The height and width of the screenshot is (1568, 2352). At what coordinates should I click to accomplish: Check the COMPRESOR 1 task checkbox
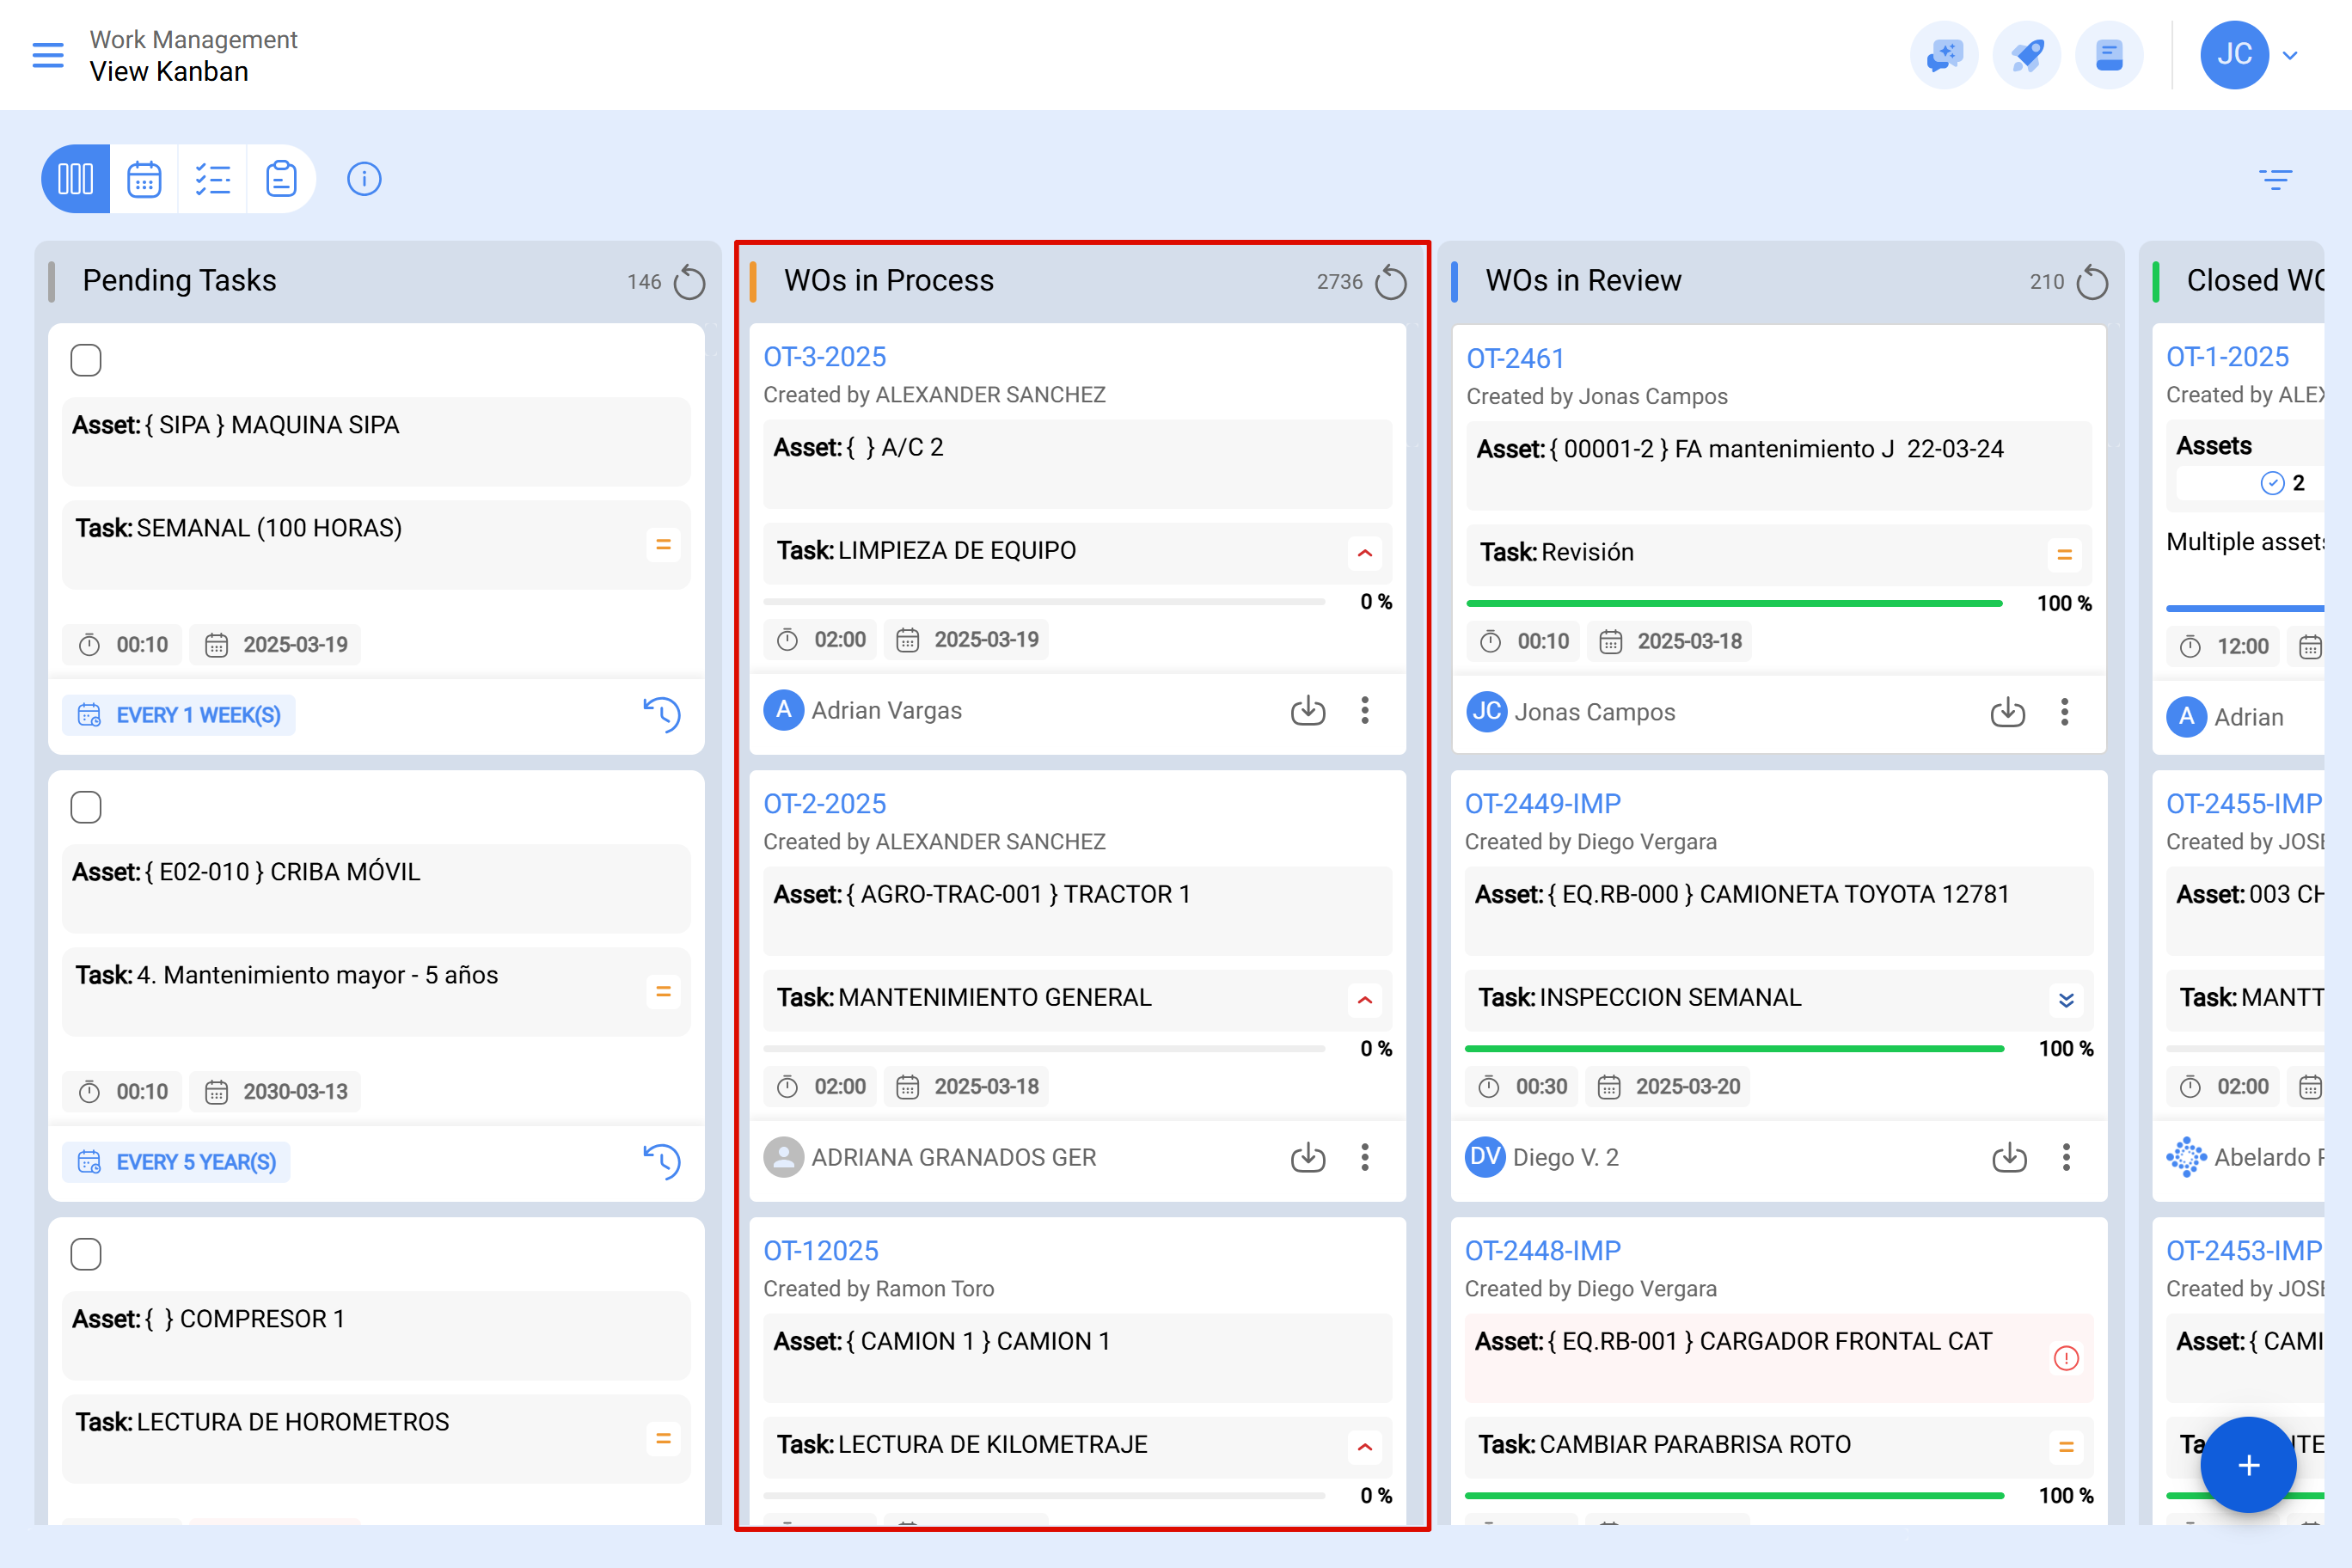(86, 1254)
